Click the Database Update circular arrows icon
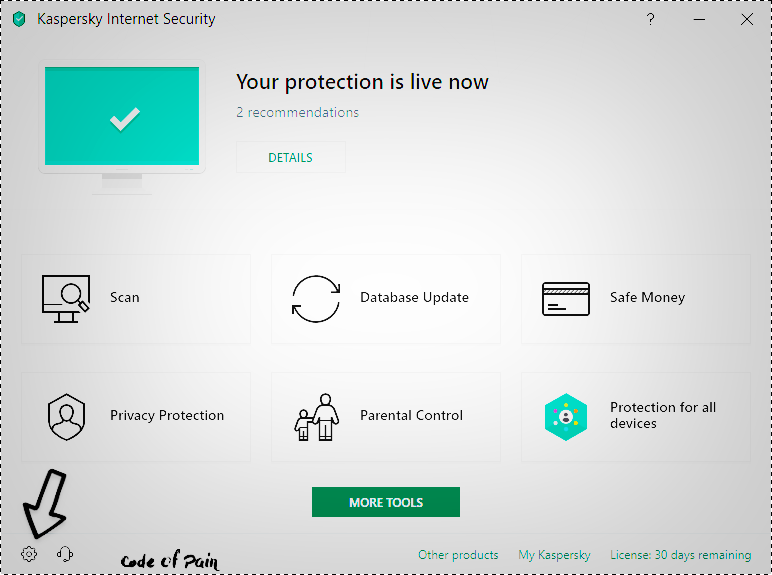This screenshot has height=575, width=772. click(316, 299)
